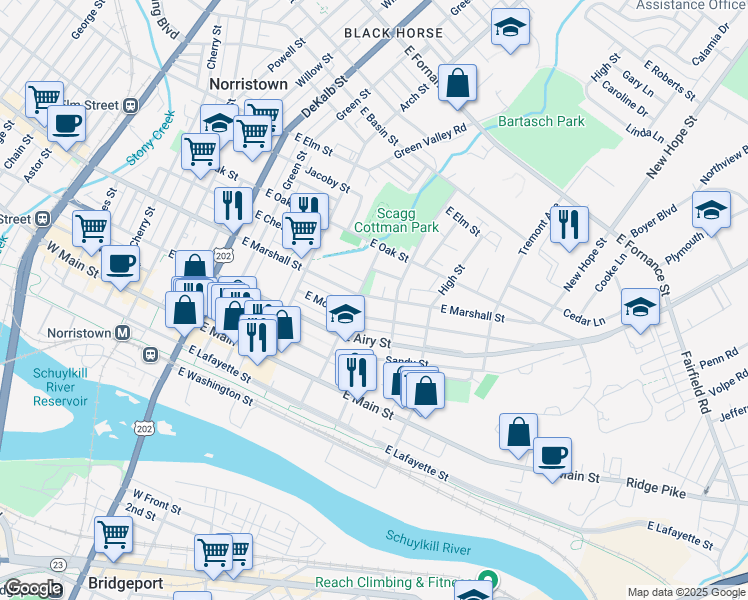The height and width of the screenshot is (600, 748).
Task: Click the Schuylkill River Reservoir label
Action: [x=60, y=387]
